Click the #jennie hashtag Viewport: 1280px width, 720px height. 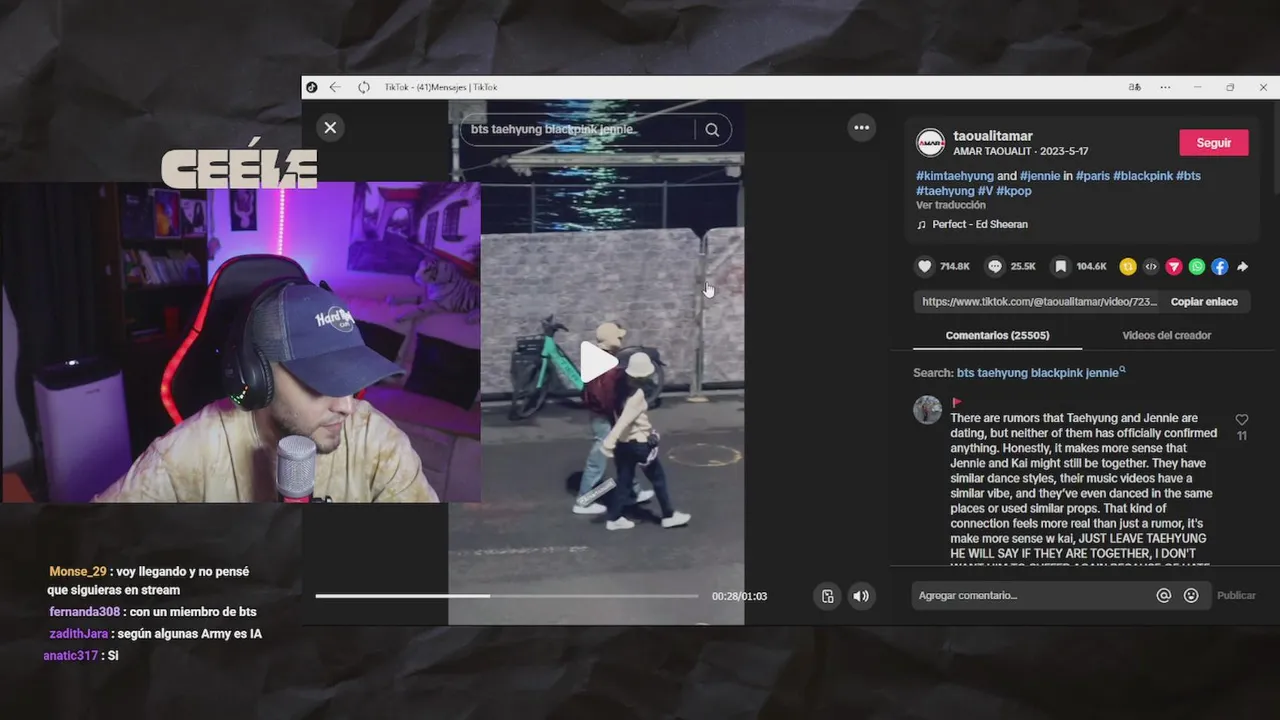click(1039, 175)
